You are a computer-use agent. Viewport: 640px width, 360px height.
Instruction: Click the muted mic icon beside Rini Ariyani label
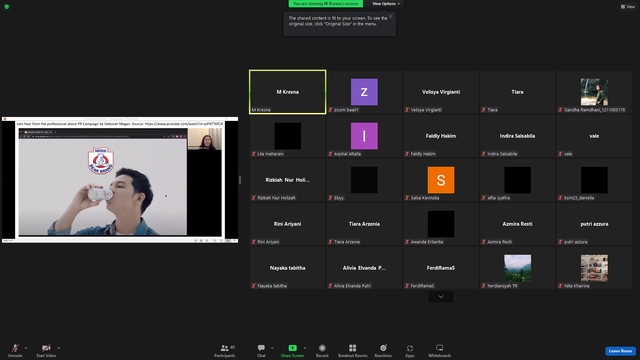253,242
